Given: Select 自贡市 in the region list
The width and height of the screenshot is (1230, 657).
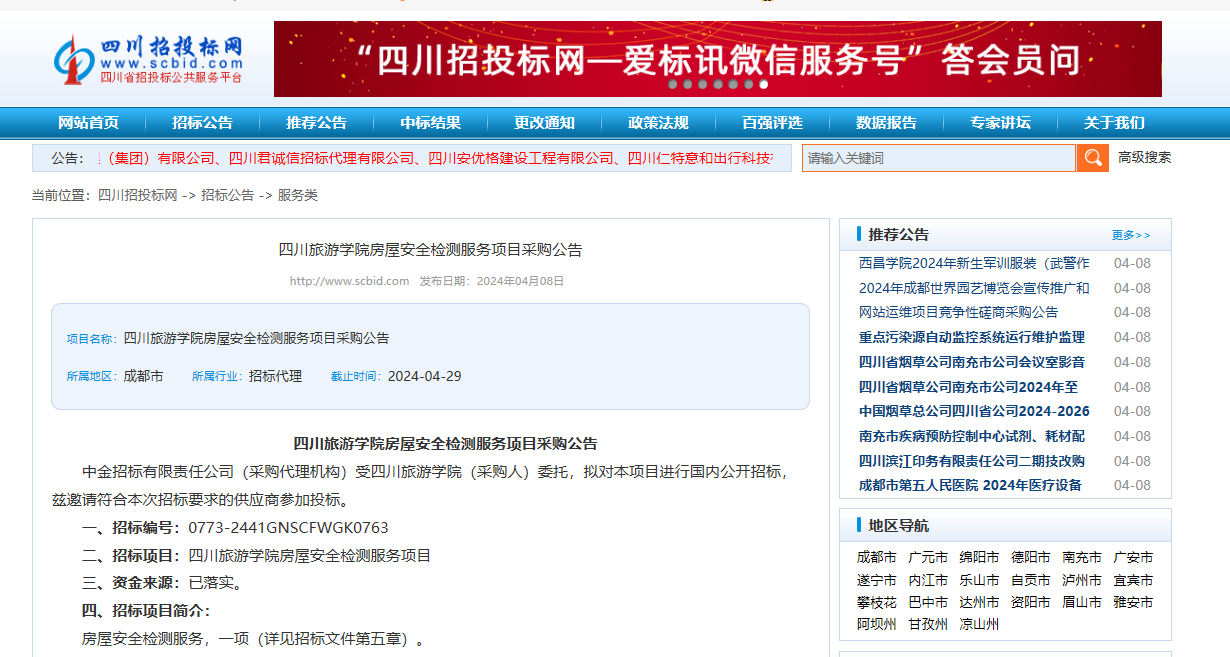Looking at the screenshot, I should click(x=1031, y=580).
